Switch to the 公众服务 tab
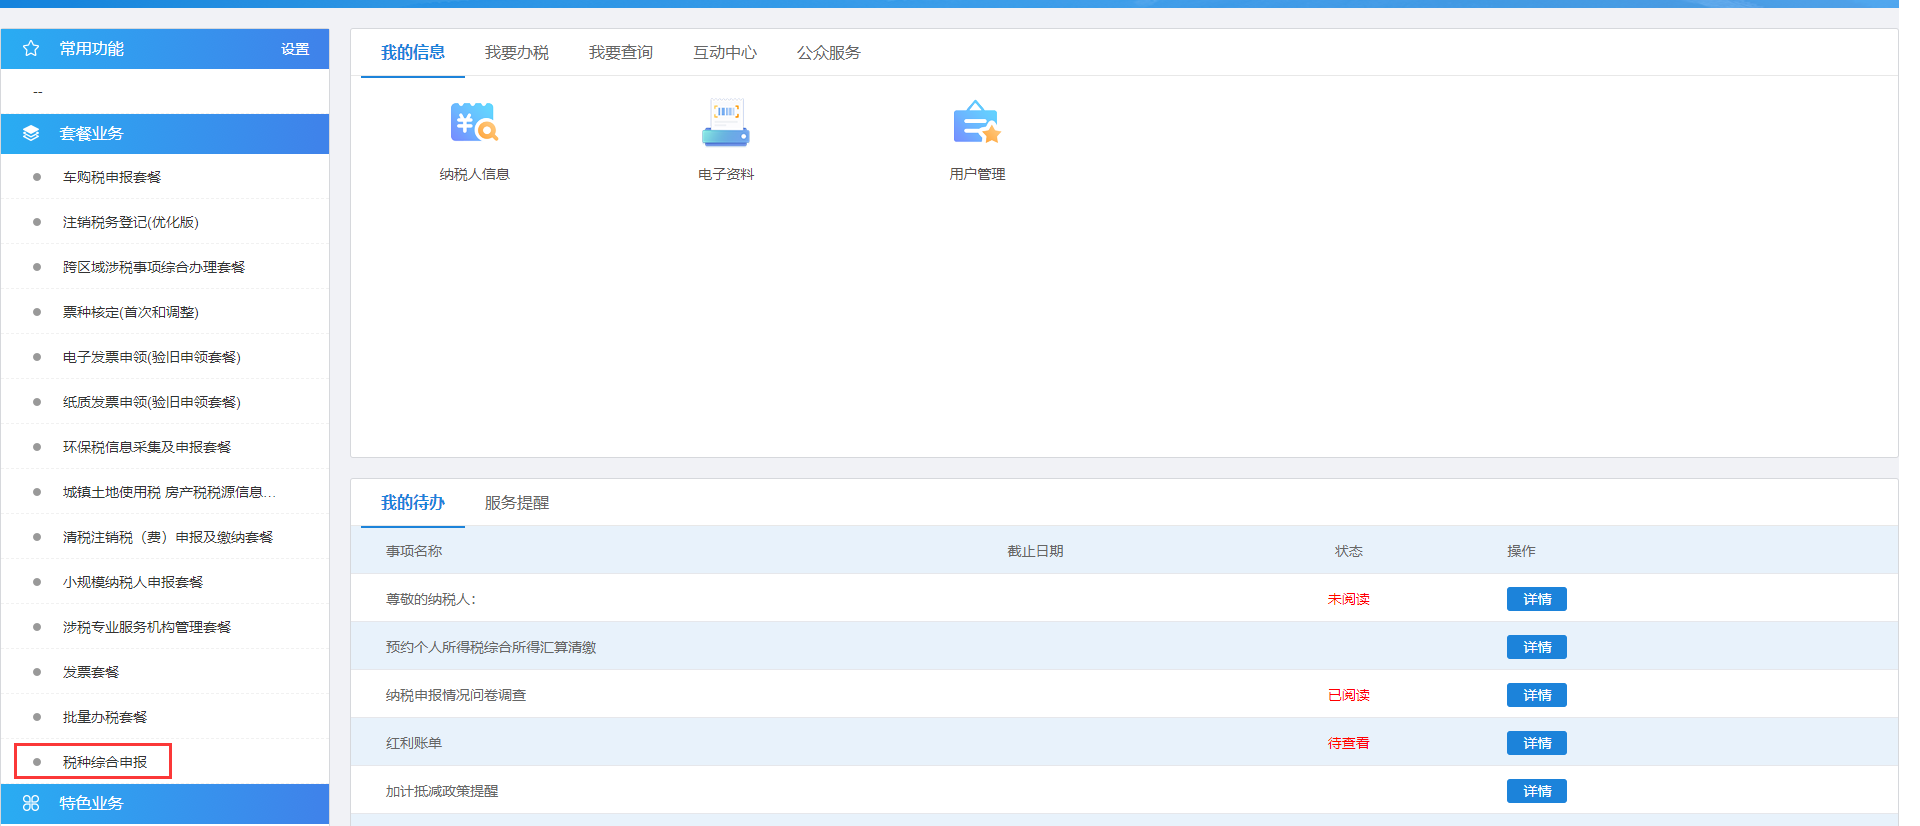 tap(829, 52)
